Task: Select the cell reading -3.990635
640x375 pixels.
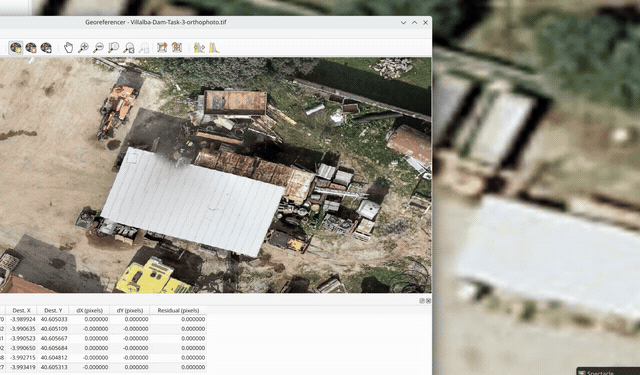Action: [22, 329]
